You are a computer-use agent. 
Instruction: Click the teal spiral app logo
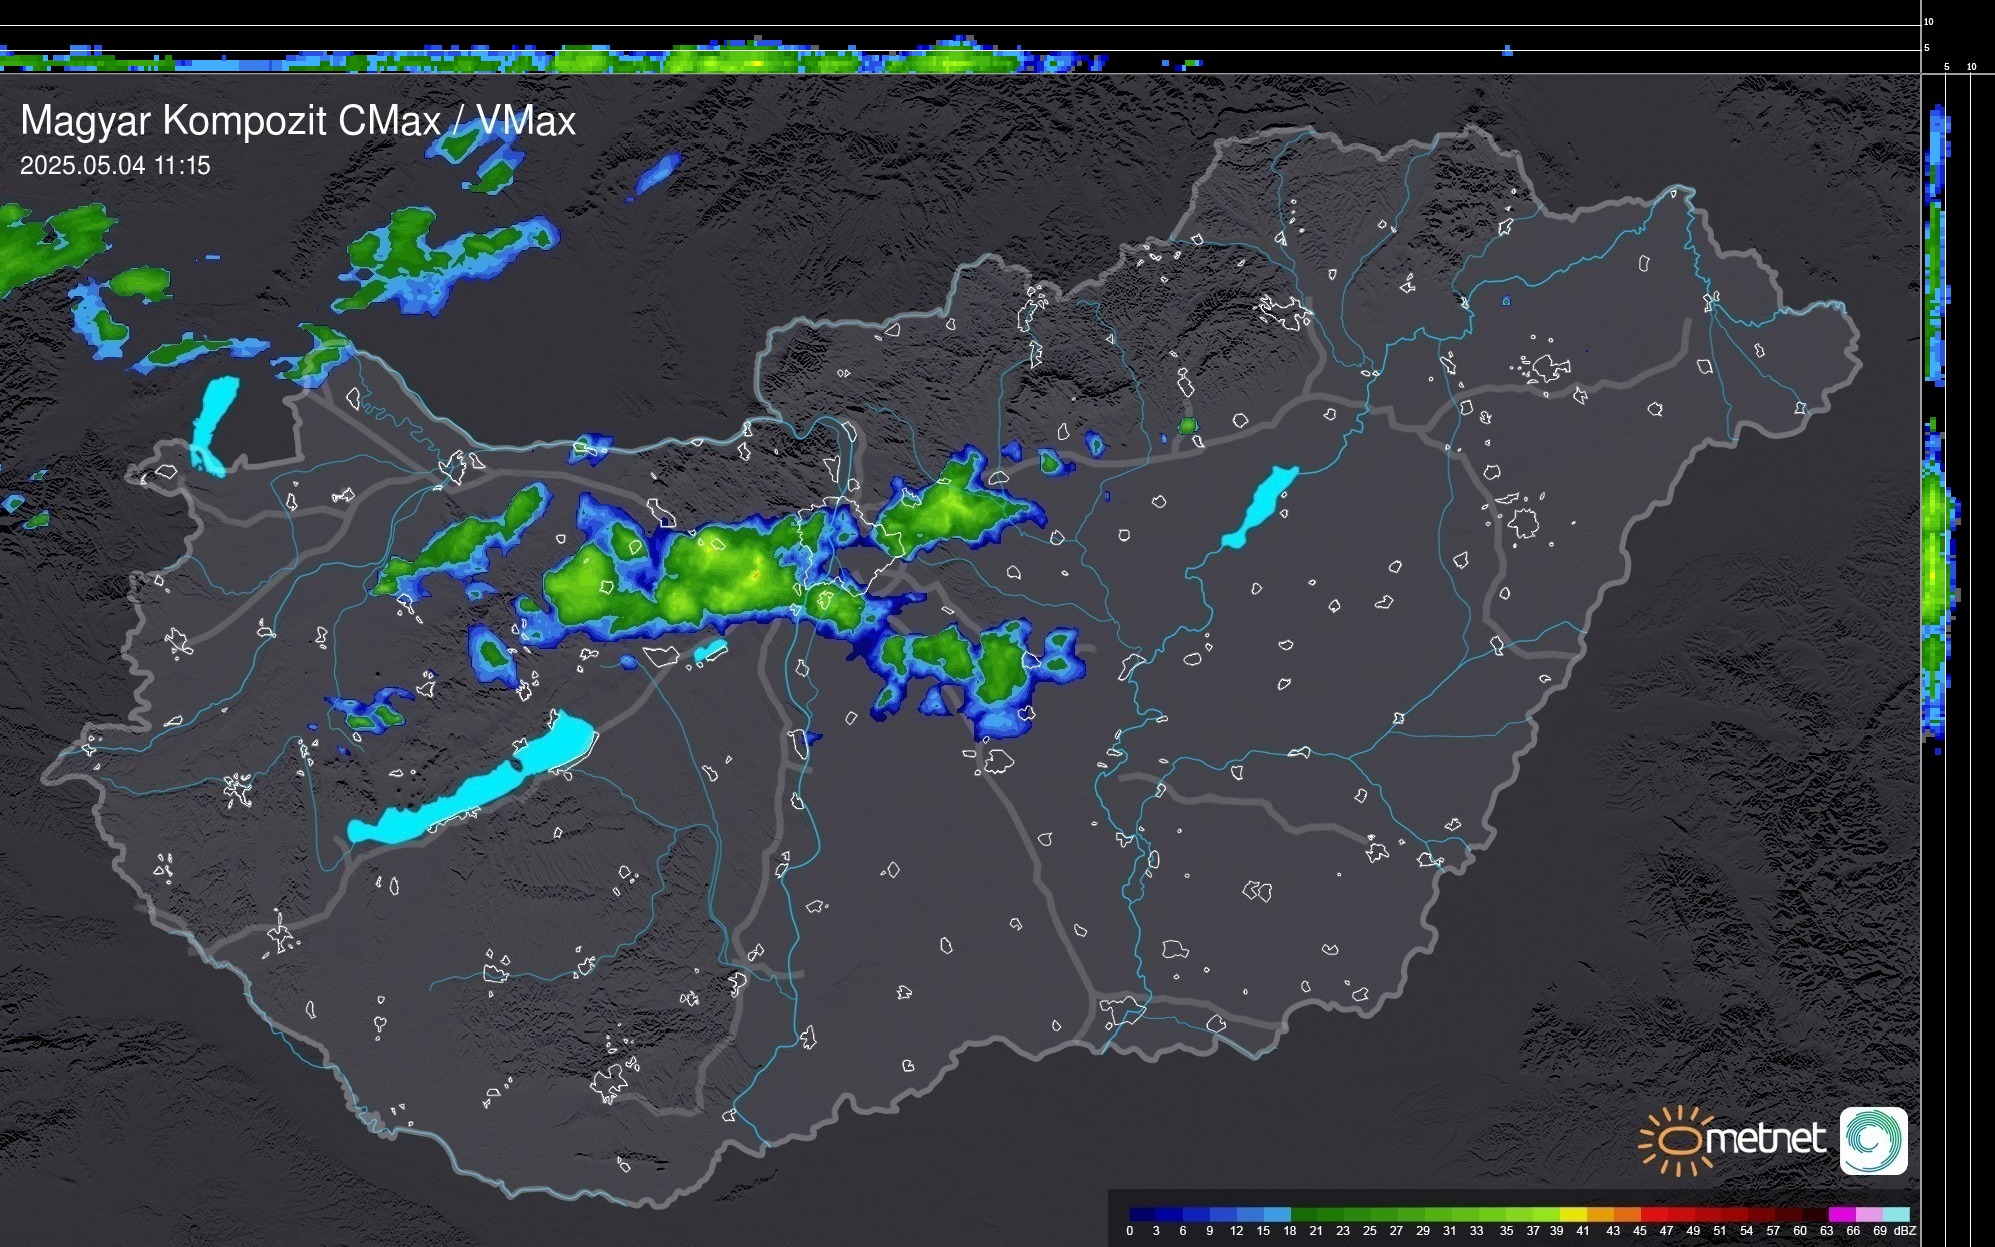point(1873,1140)
